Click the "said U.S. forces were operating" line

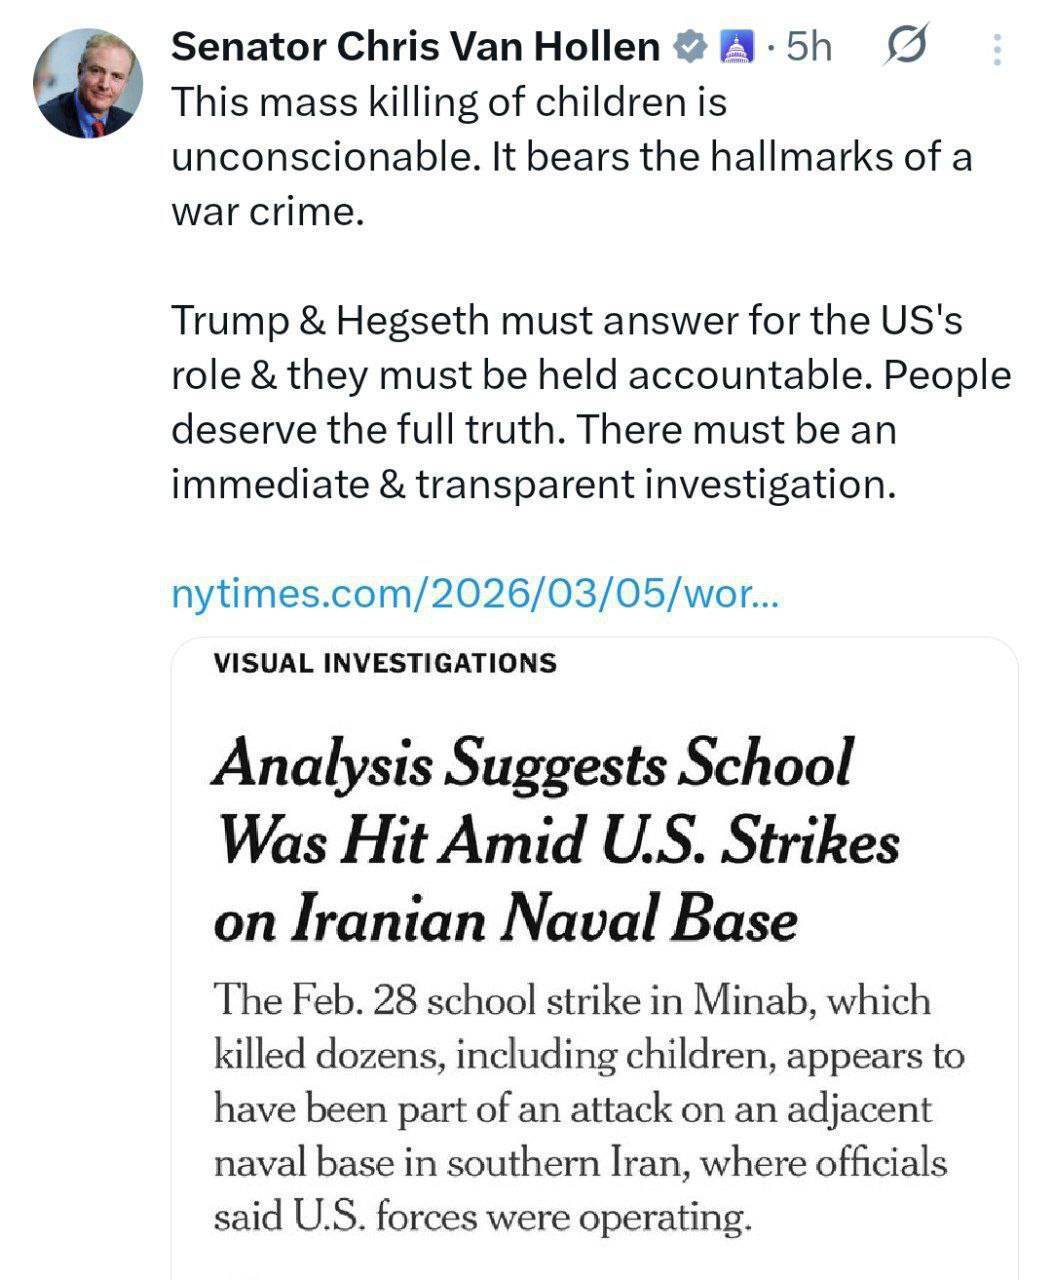pyautogui.click(x=481, y=1217)
